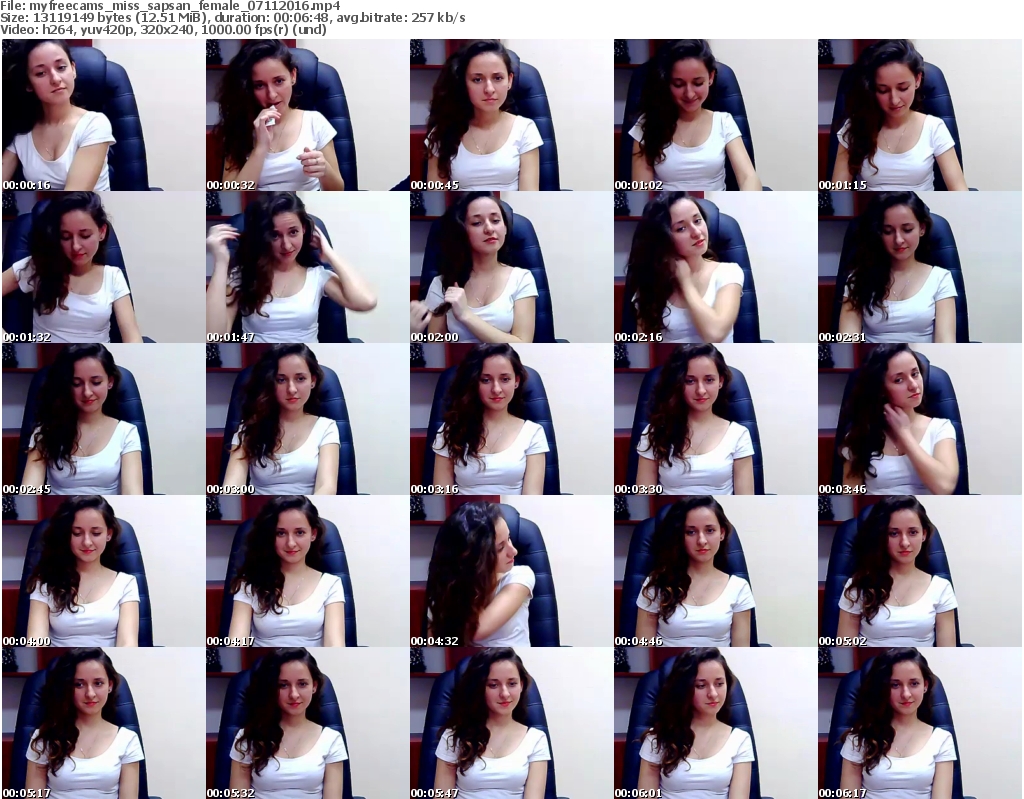
Task: View the frame stamped 00:05:47
Action: (511, 723)
